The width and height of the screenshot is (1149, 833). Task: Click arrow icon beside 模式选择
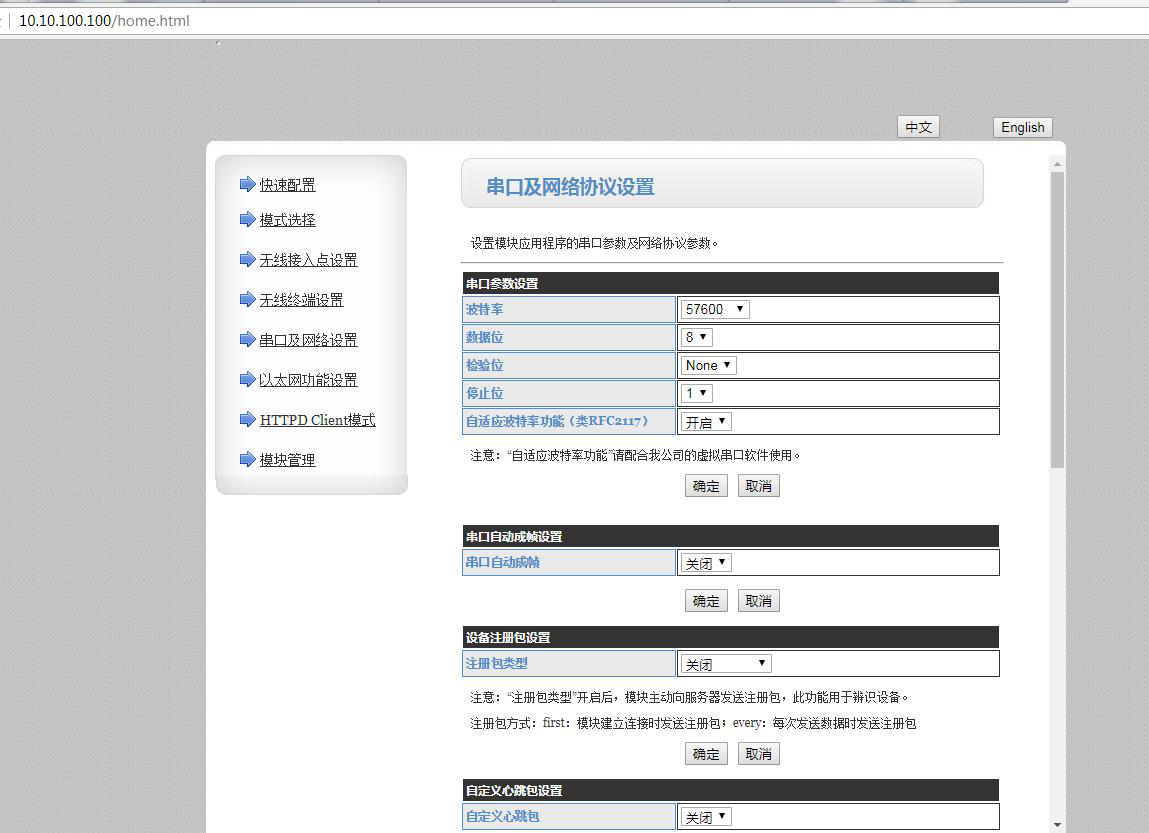pyautogui.click(x=247, y=219)
